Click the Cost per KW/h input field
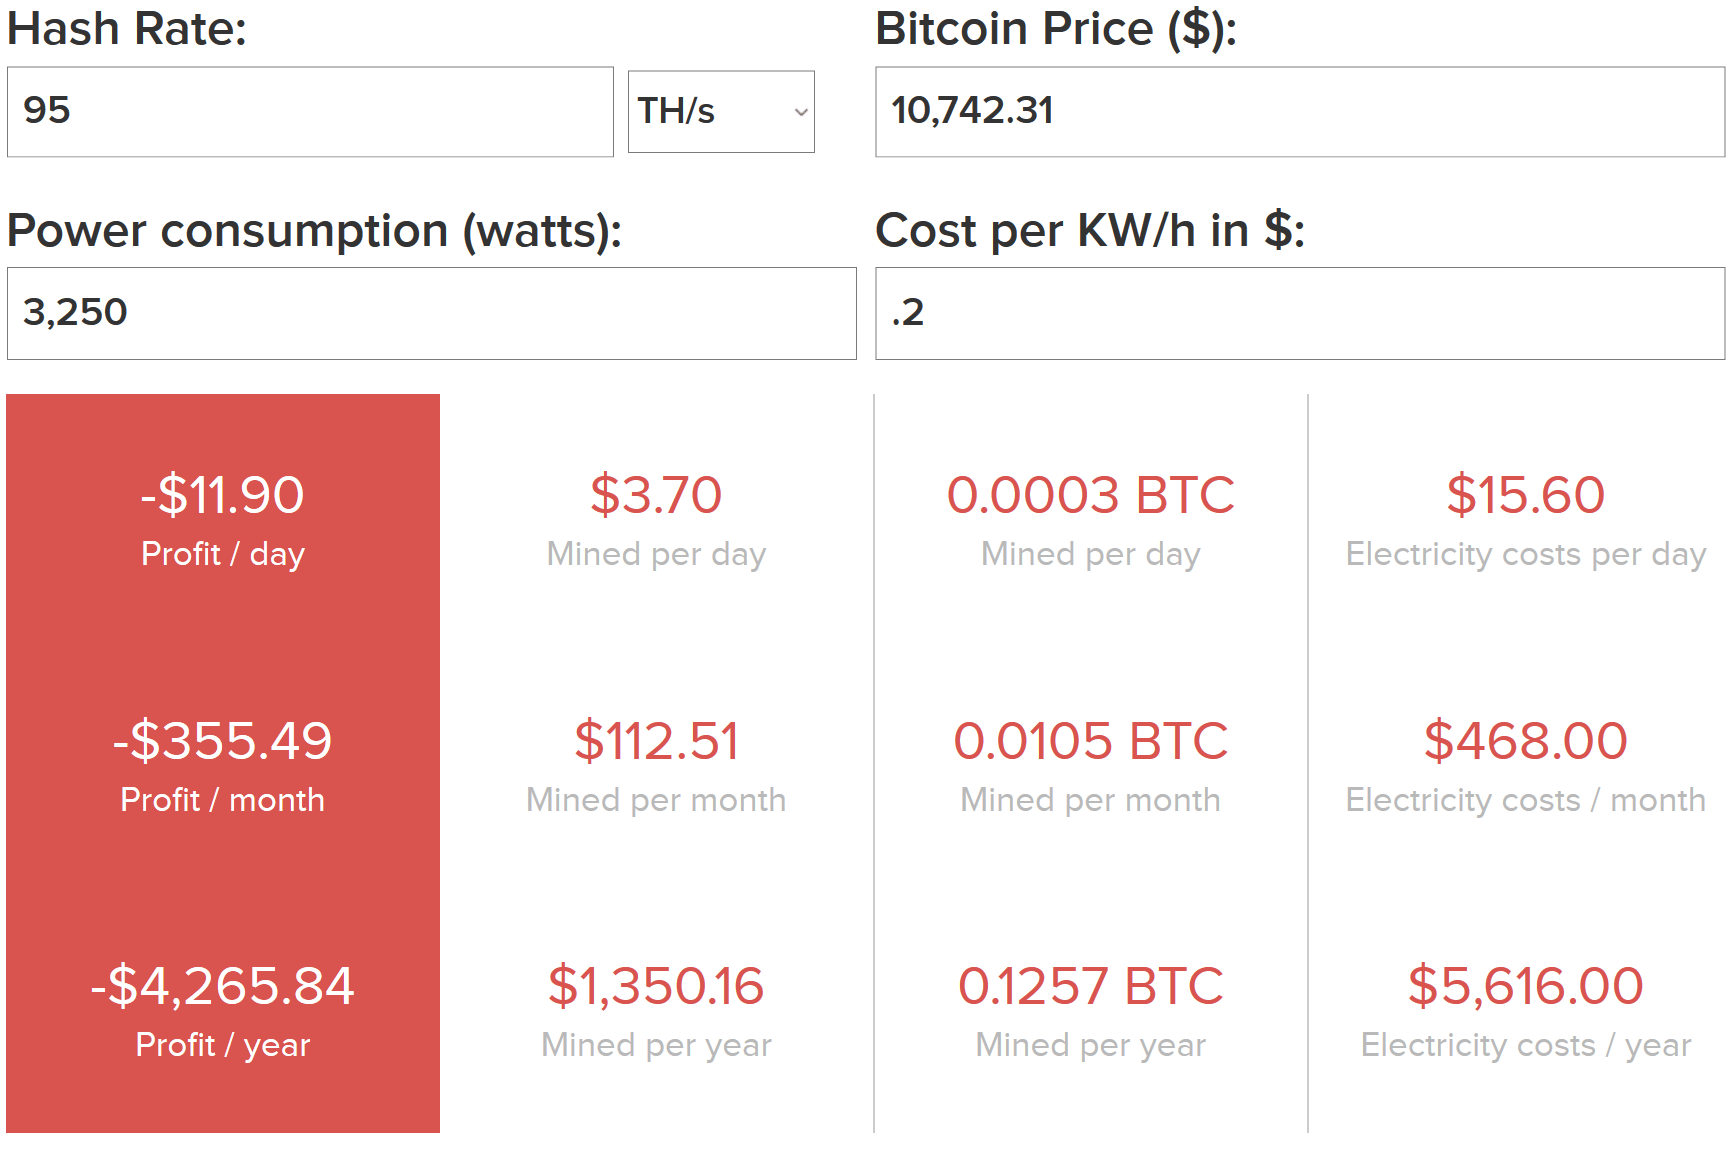Viewport: 1731px width, 1150px height. [x=1300, y=313]
